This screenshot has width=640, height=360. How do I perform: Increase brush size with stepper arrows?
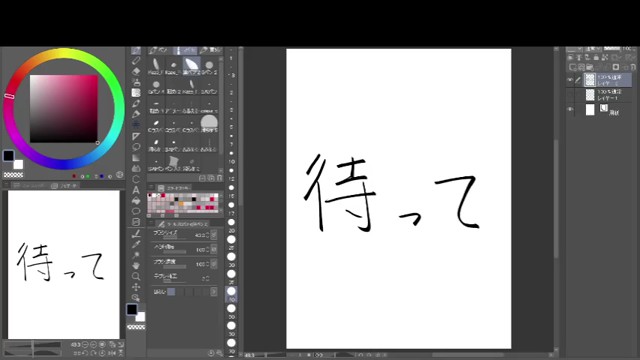(207, 235)
